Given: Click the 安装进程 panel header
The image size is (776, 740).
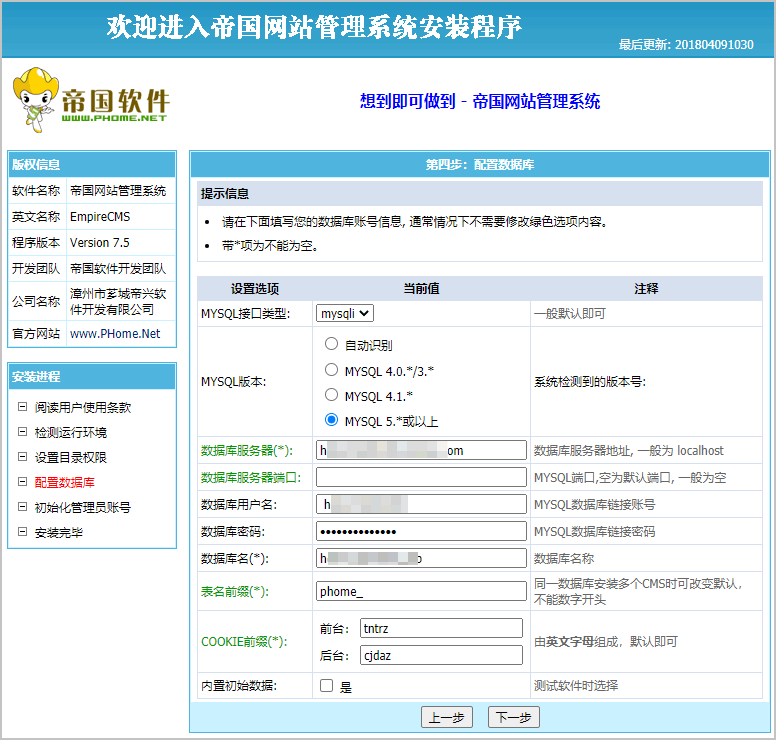Looking at the screenshot, I should click(92, 377).
